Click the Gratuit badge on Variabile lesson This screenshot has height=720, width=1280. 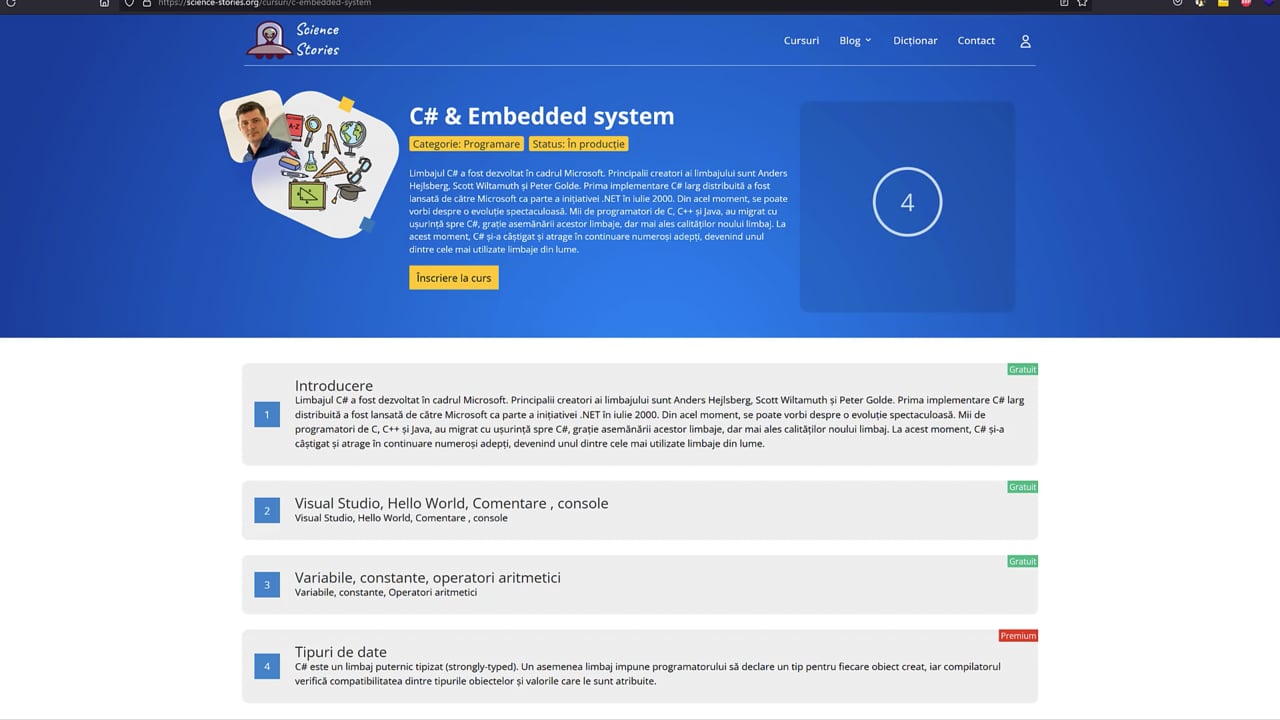click(1022, 561)
